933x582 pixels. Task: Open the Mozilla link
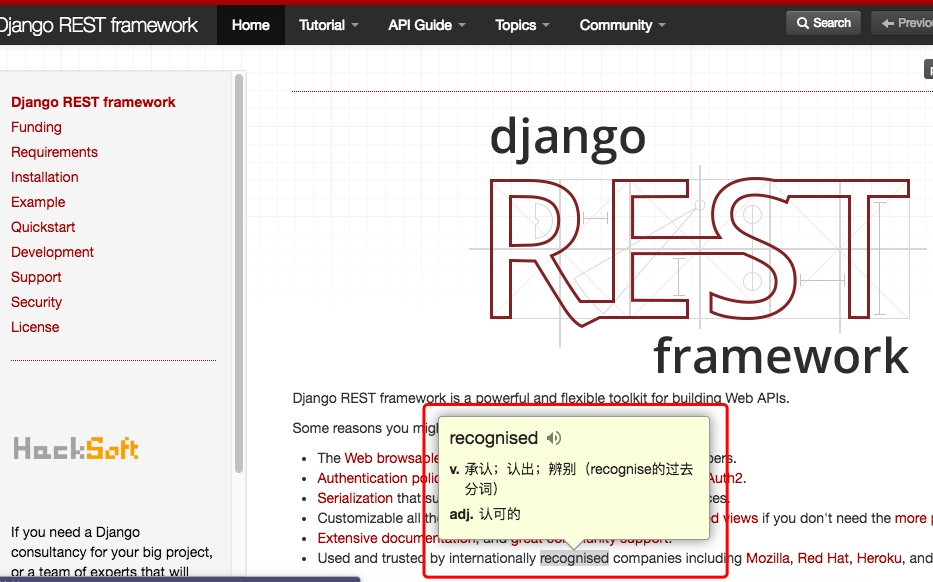point(768,558)
